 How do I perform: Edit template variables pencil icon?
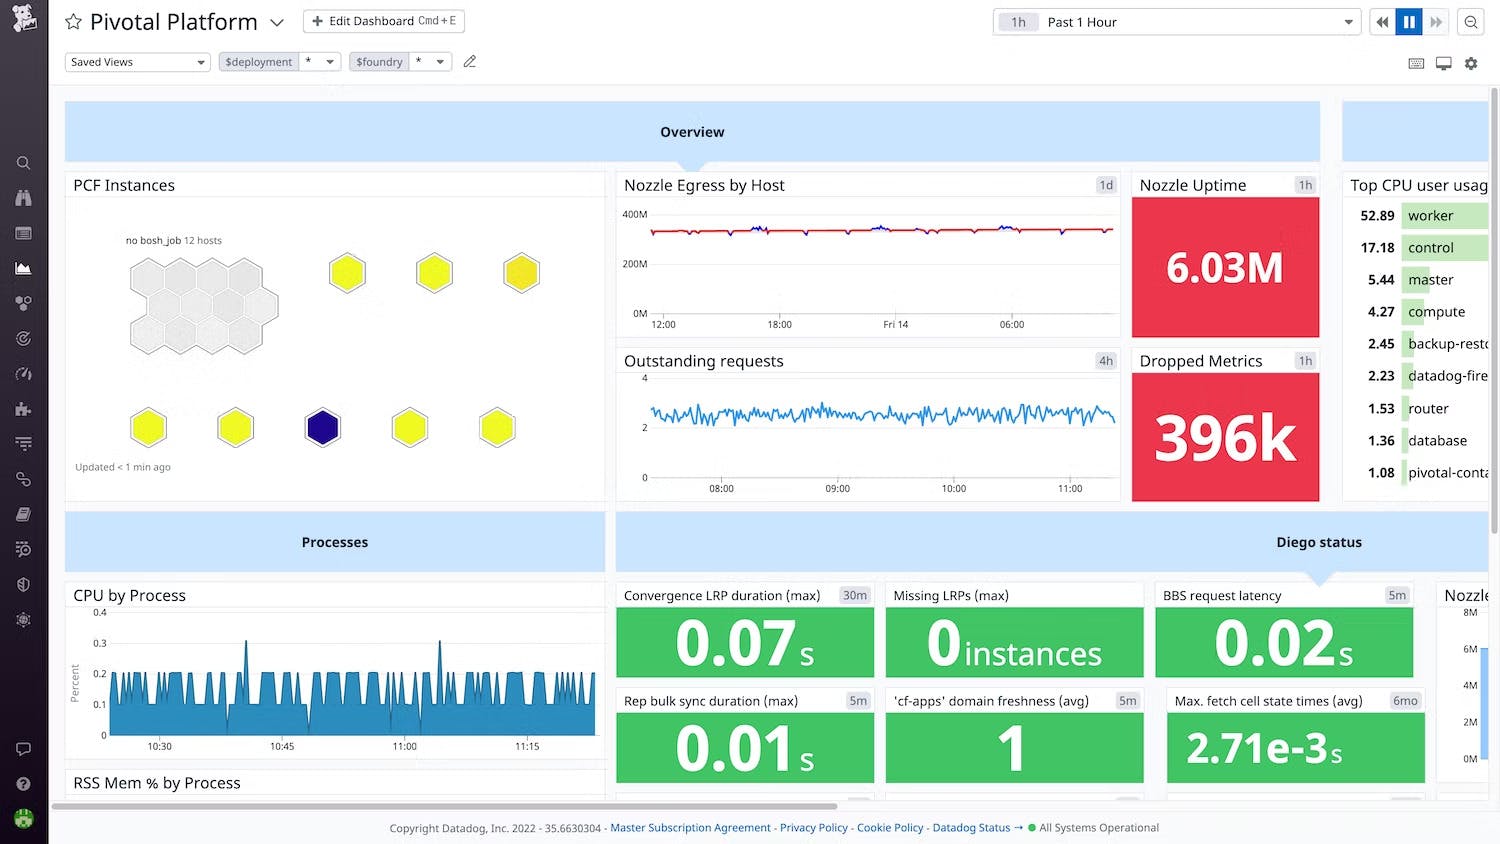click(x=470, y=62)
